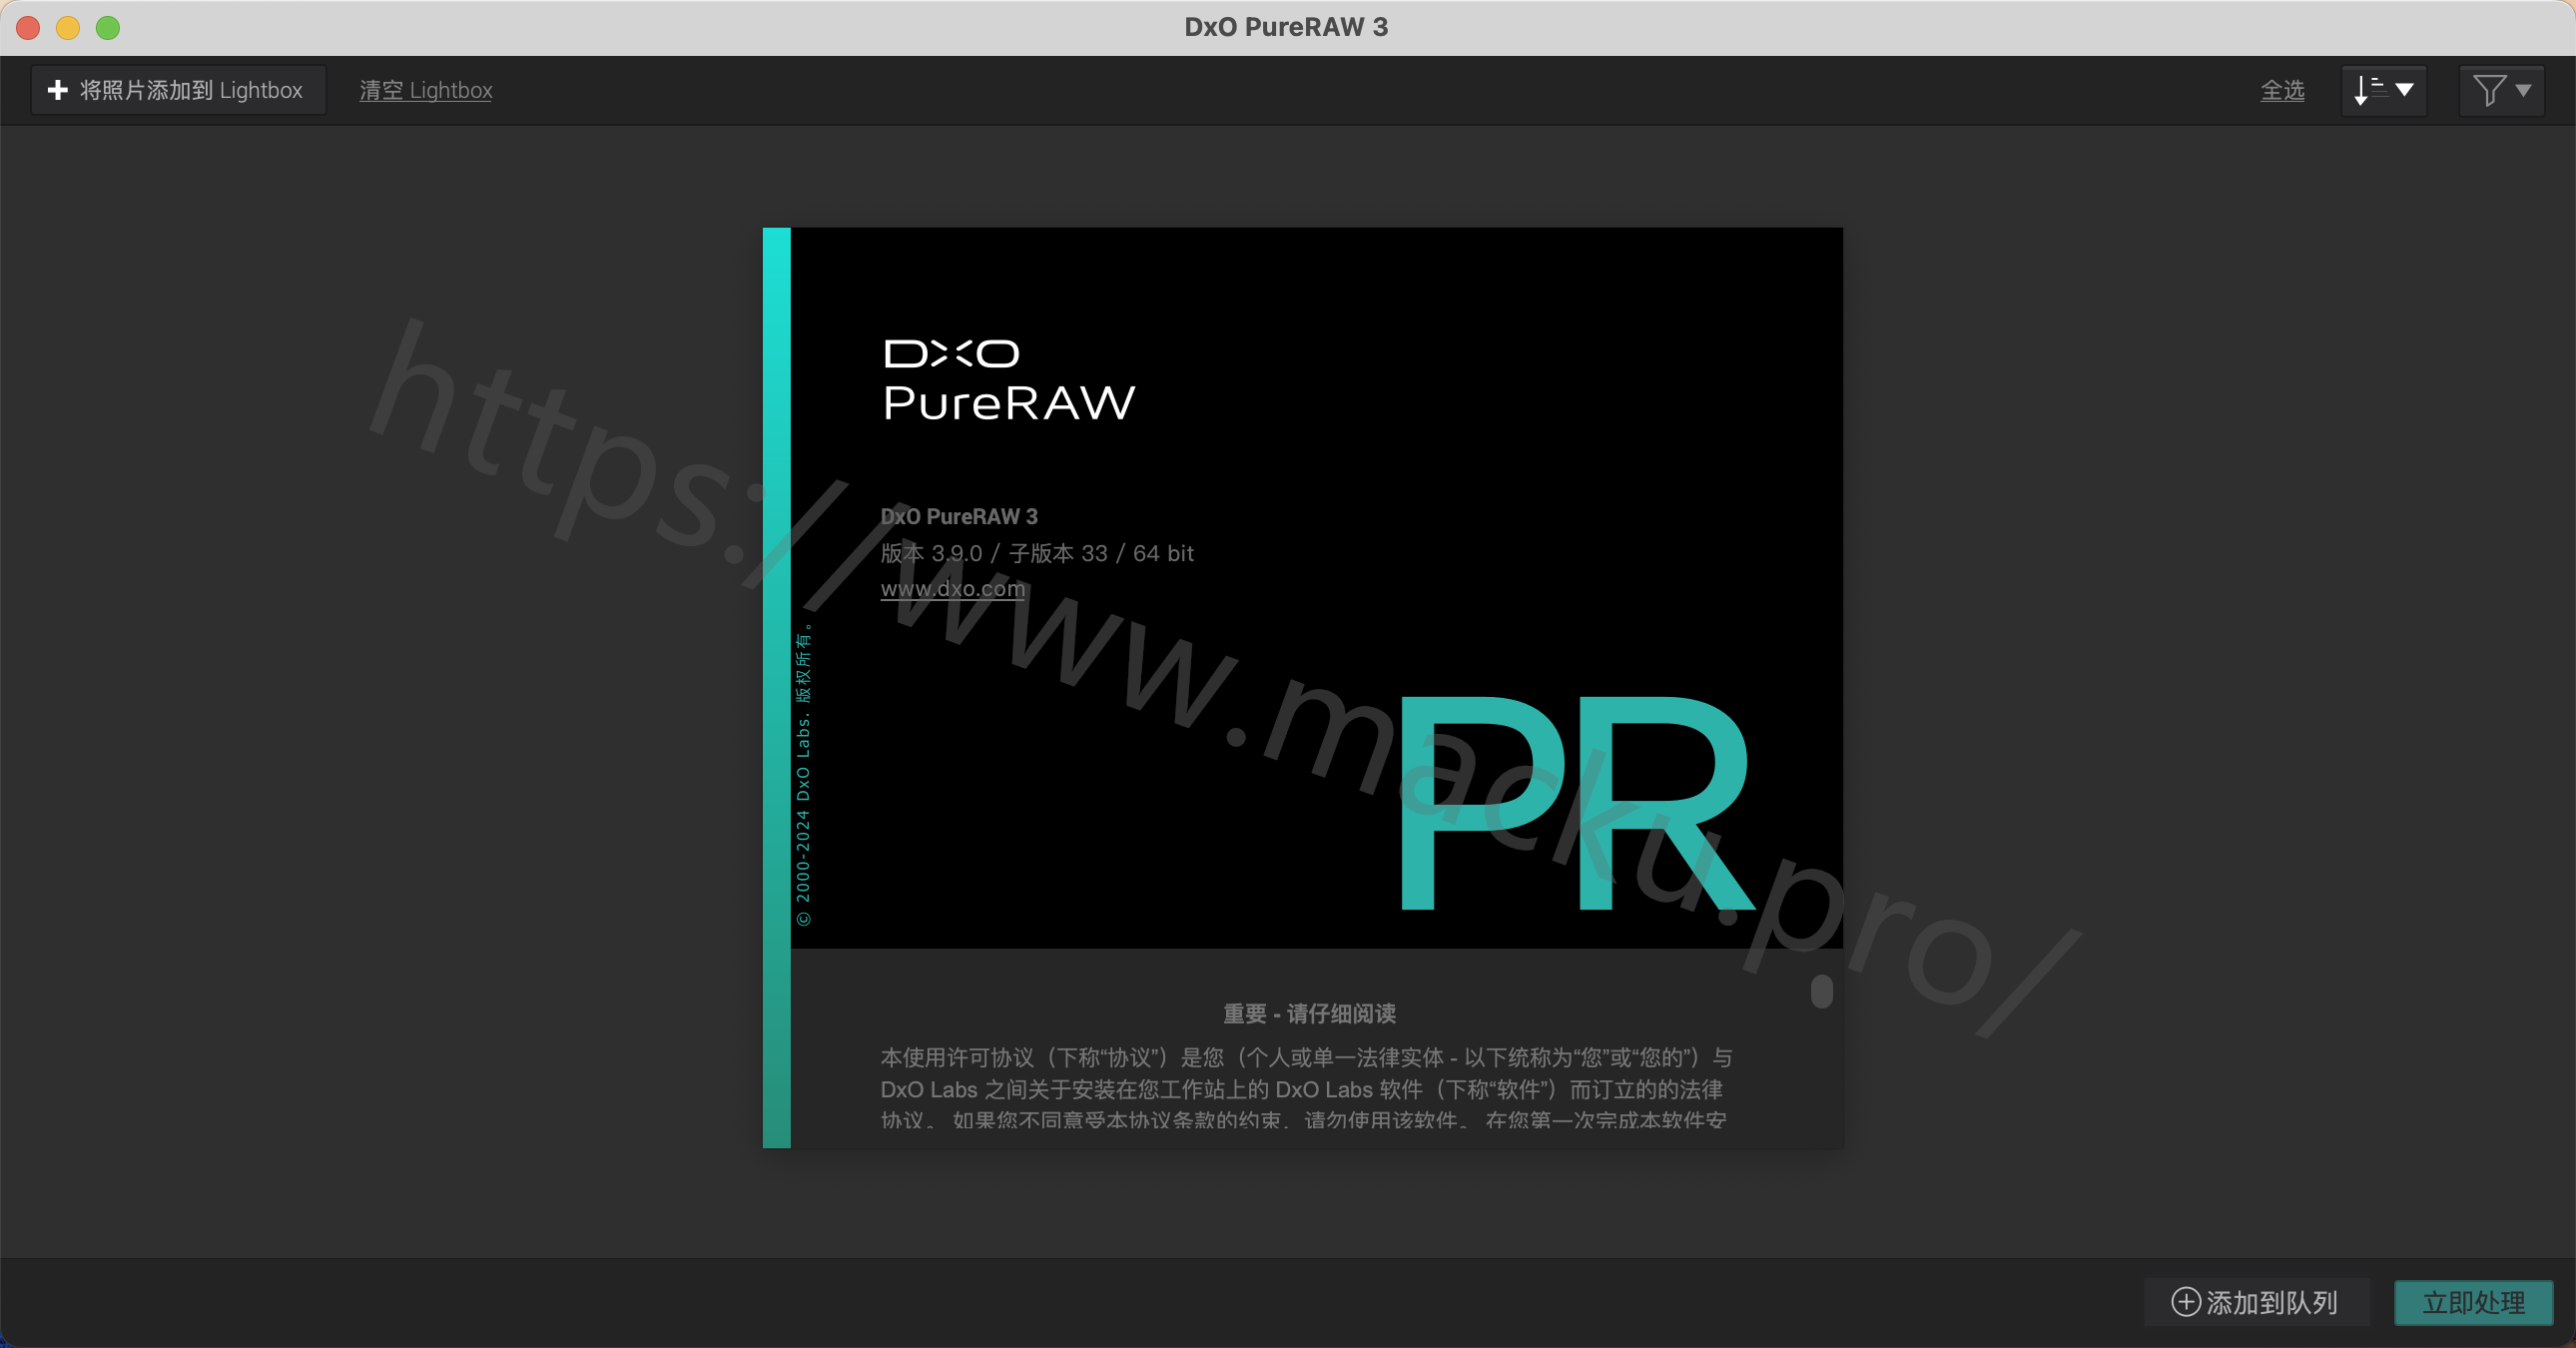Select all photos with 全选
2576x1348 pixels.
coord(2282,90)
